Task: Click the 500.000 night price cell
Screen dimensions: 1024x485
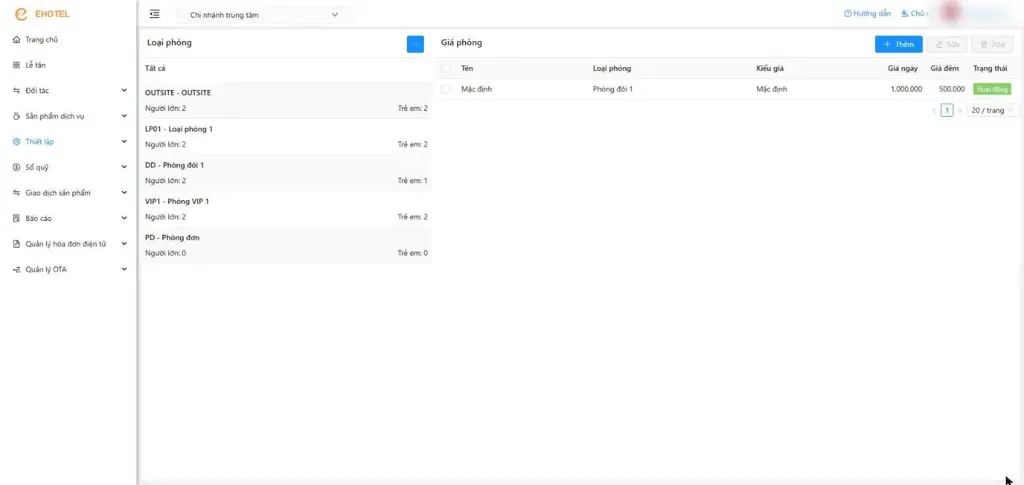Action: coord(952,89)
